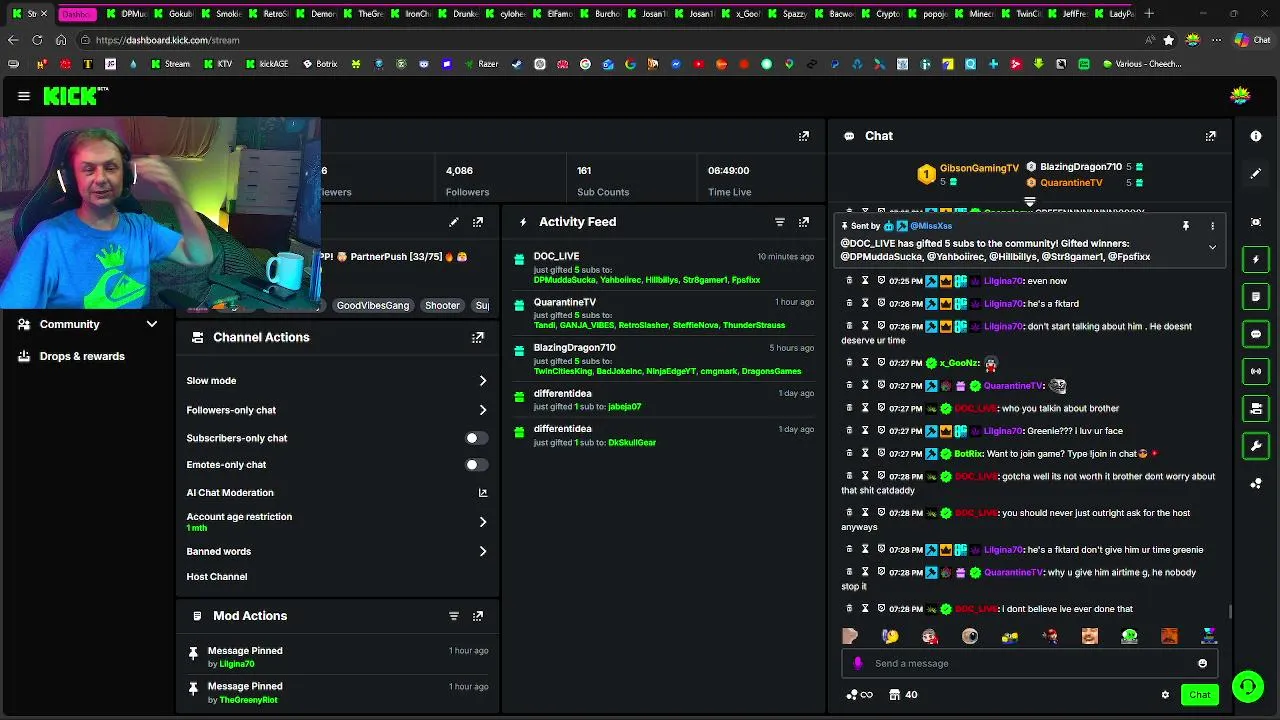Expand the pinned message chevron

[1212, 247]
